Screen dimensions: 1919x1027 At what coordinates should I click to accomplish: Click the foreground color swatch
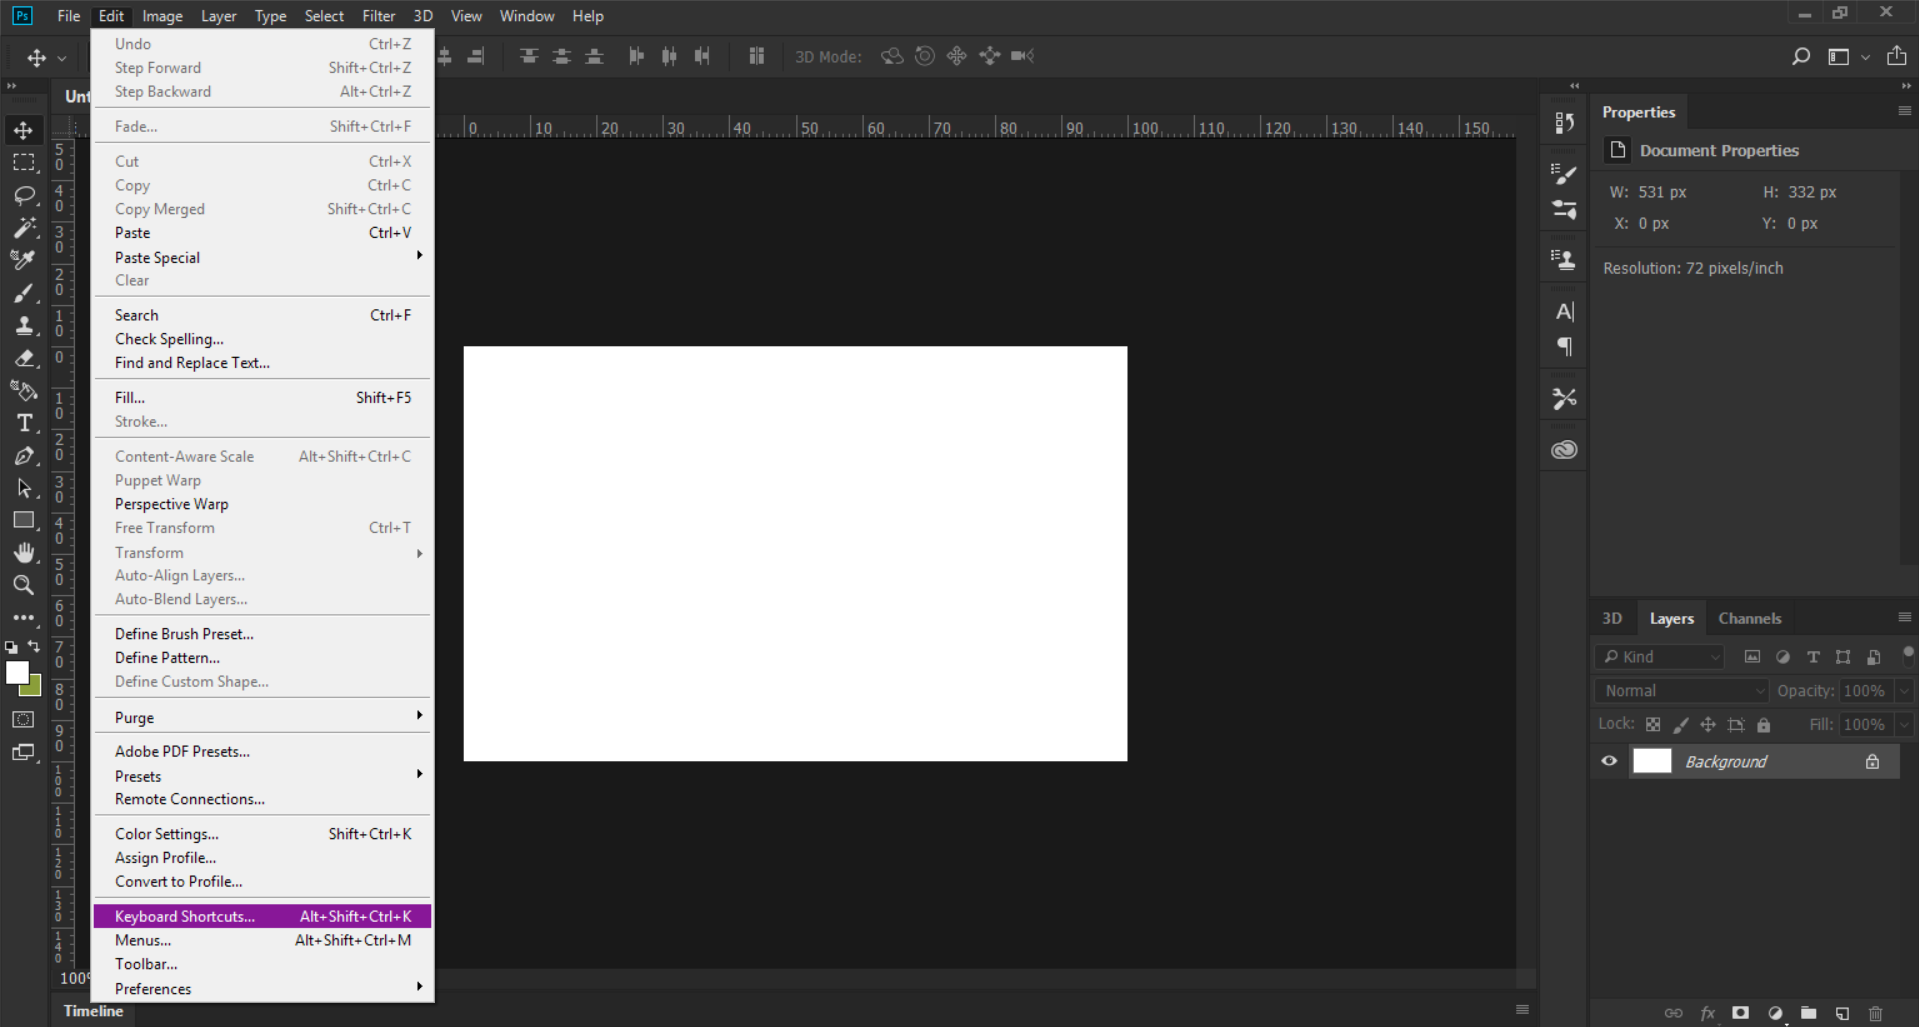click(17, 673)
